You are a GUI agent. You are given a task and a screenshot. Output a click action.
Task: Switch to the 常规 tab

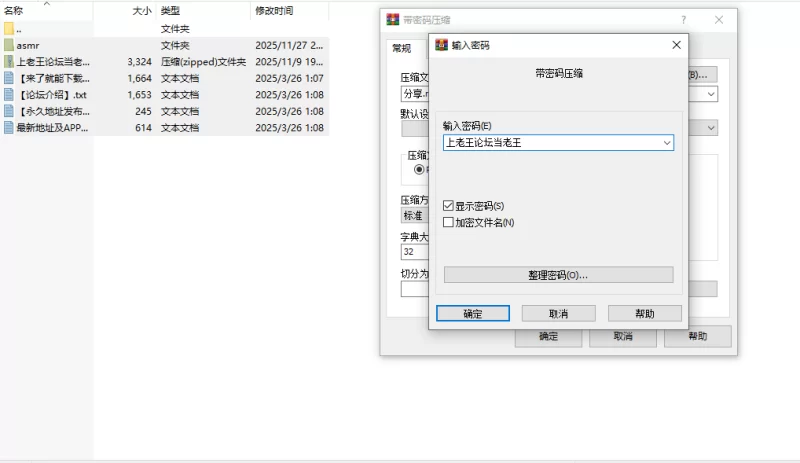(401, 47)
